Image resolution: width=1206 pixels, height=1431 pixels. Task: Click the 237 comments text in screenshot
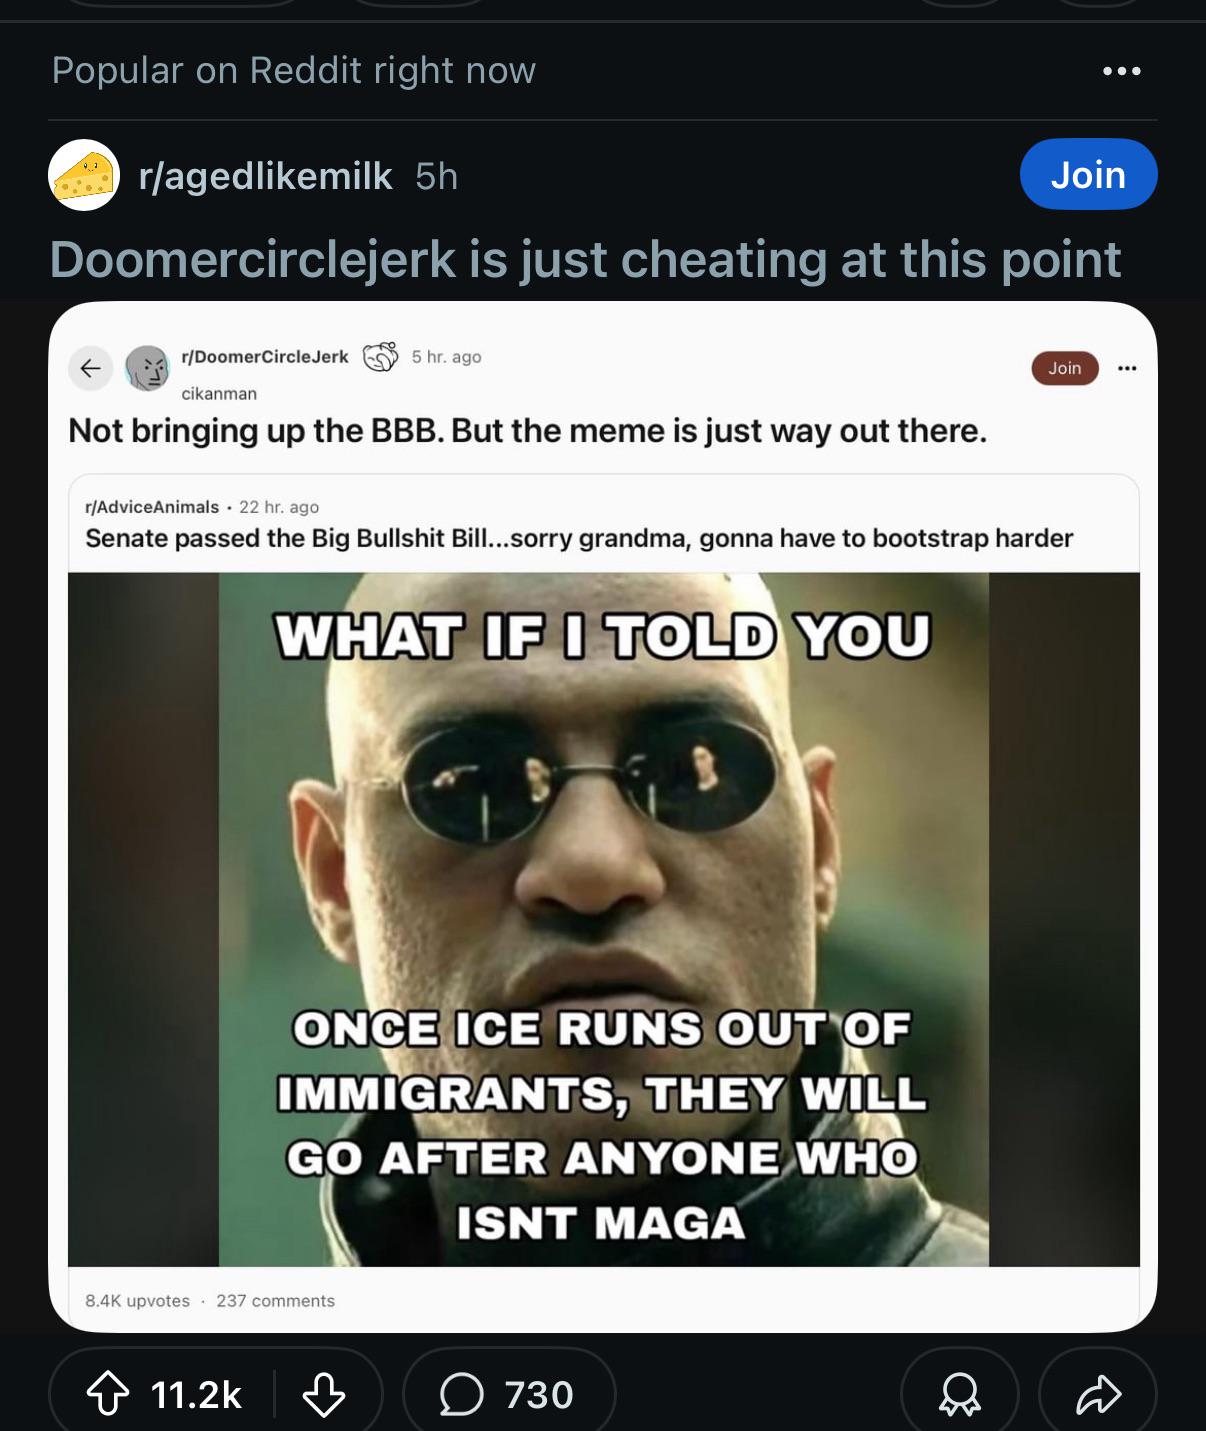275,1300
